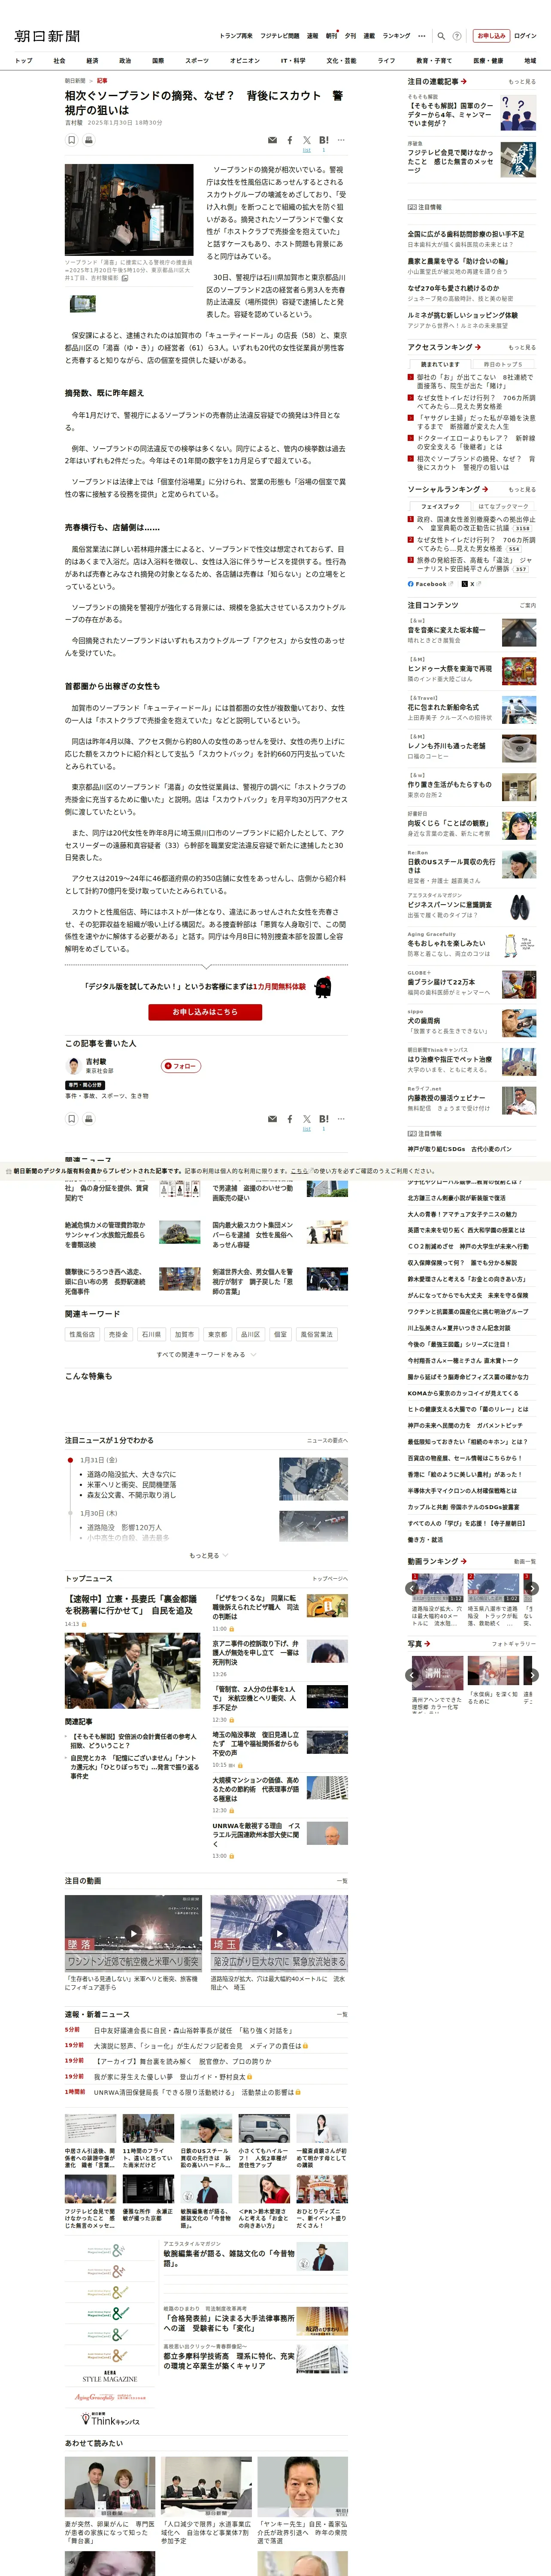The height and width of the screenshot is (2576, 551).
Task: Open the 政治 navigation menu
Action: [125, 61]
